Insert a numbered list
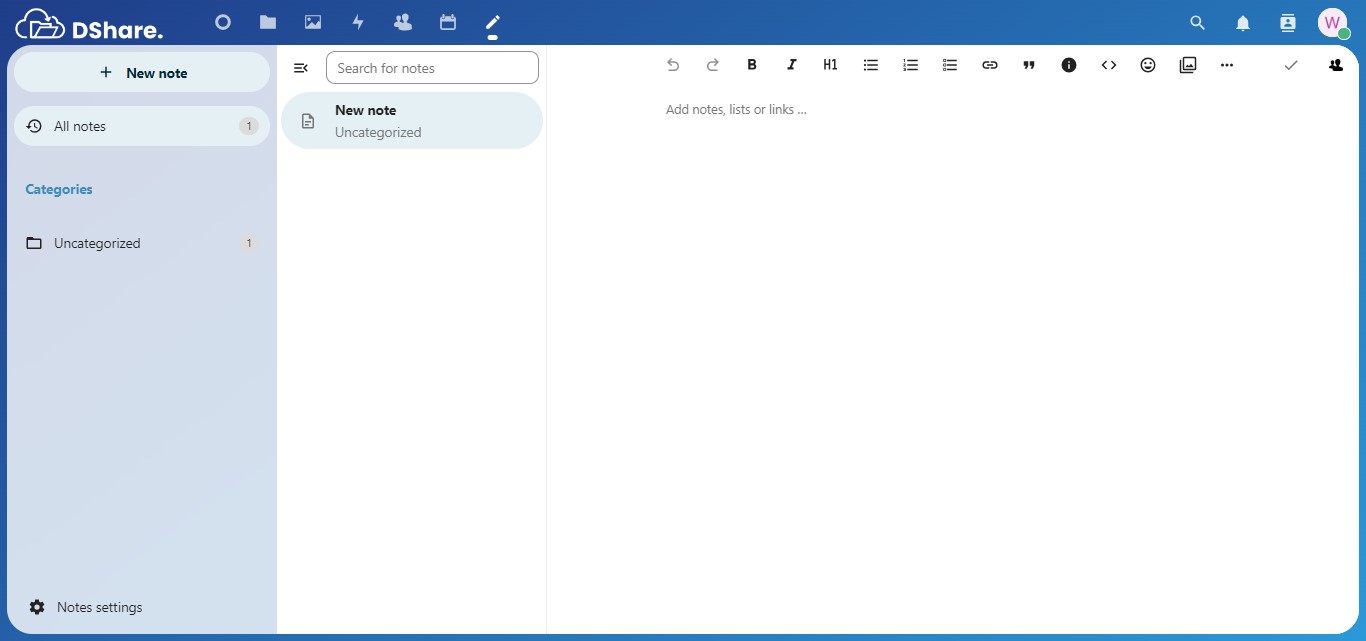This screenshot has width=1366, height=641. (x=910, y=65)
